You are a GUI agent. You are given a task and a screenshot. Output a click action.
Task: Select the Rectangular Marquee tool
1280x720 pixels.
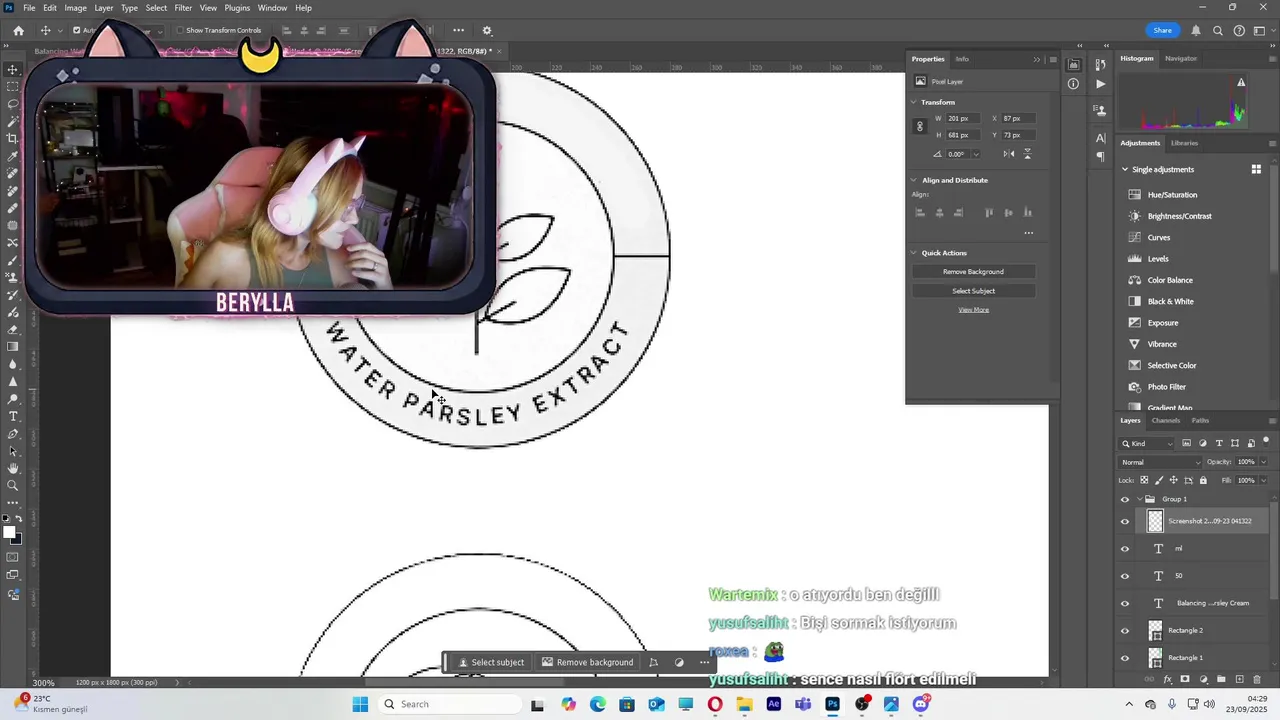tap(13, 87)
